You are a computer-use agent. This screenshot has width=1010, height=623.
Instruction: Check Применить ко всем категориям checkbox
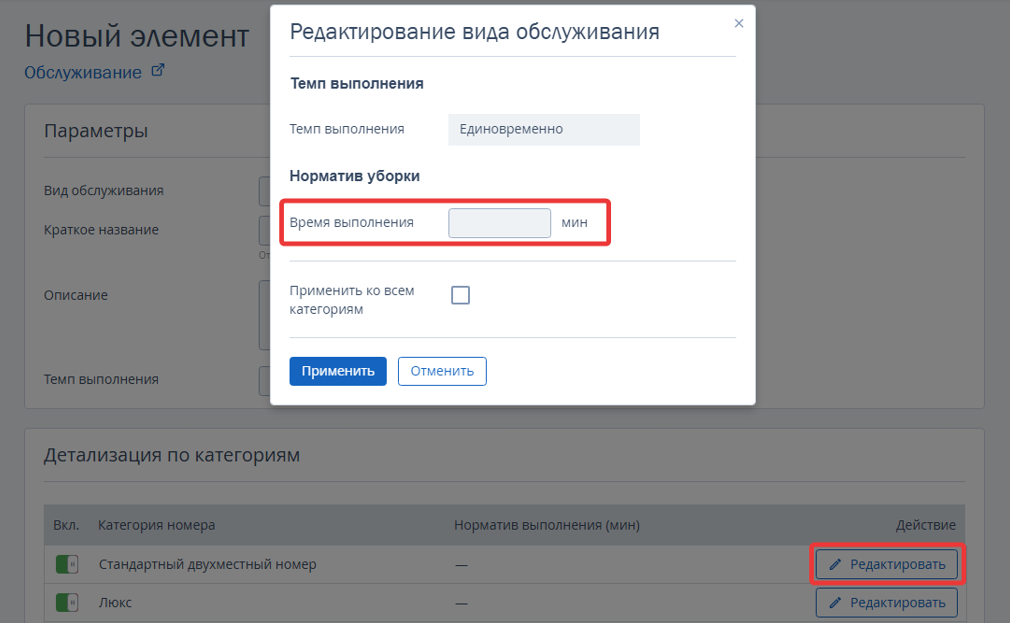[461, 295]
